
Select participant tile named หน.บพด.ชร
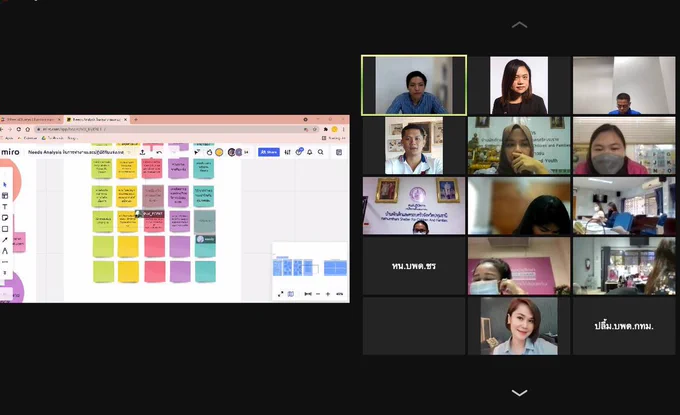point(414,266)
